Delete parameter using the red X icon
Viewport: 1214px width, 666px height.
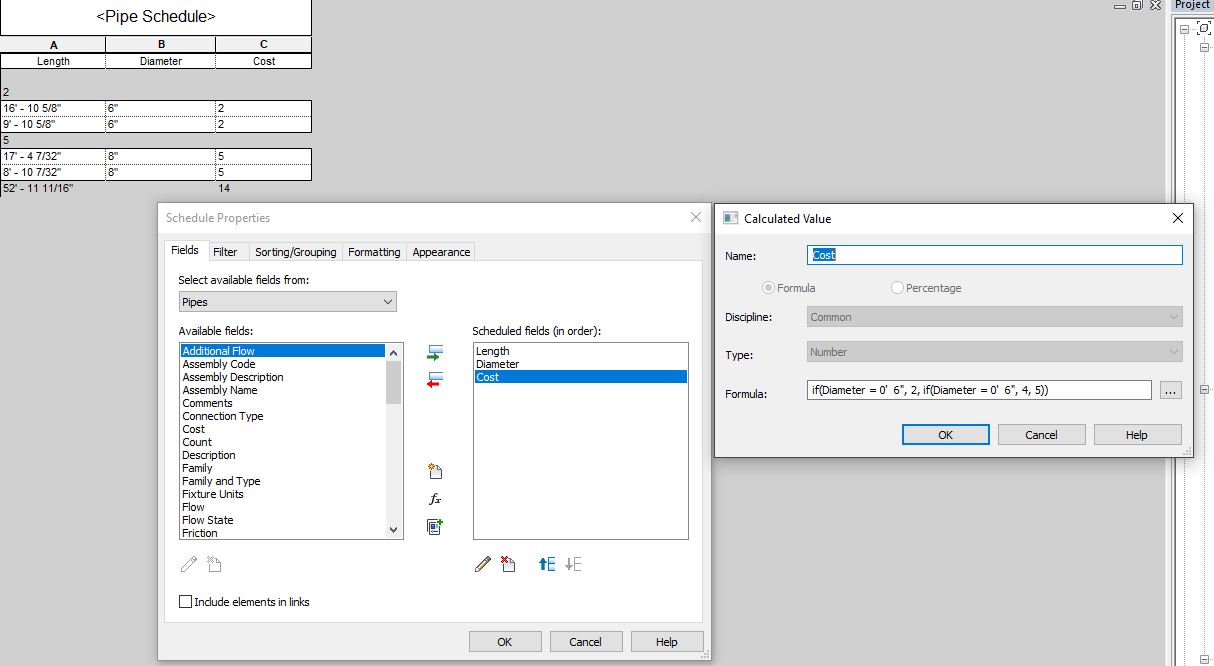coord(508,563)
